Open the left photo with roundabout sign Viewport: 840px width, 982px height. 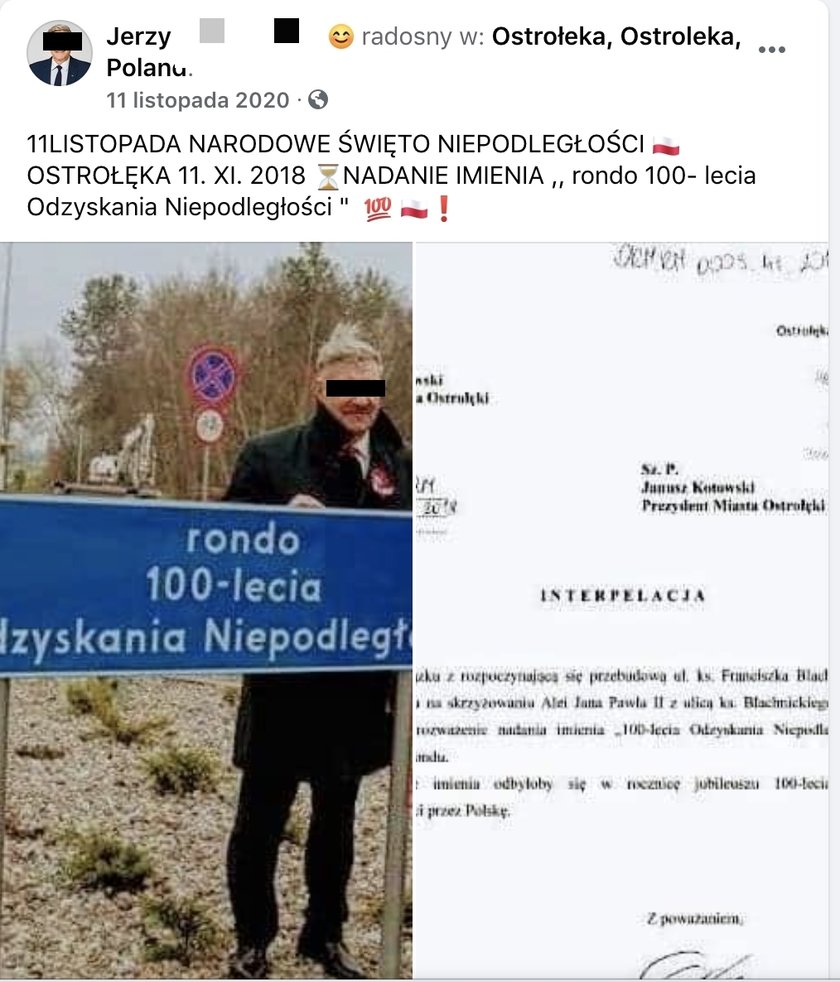click(206, 611)
